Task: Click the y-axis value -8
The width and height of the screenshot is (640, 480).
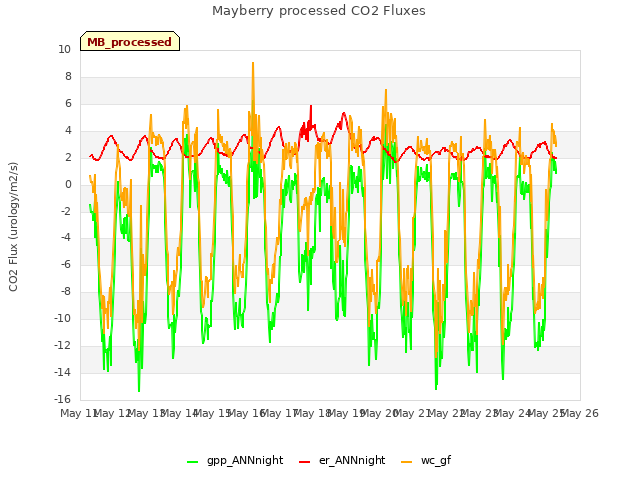Action: click(x=66, y=291)
